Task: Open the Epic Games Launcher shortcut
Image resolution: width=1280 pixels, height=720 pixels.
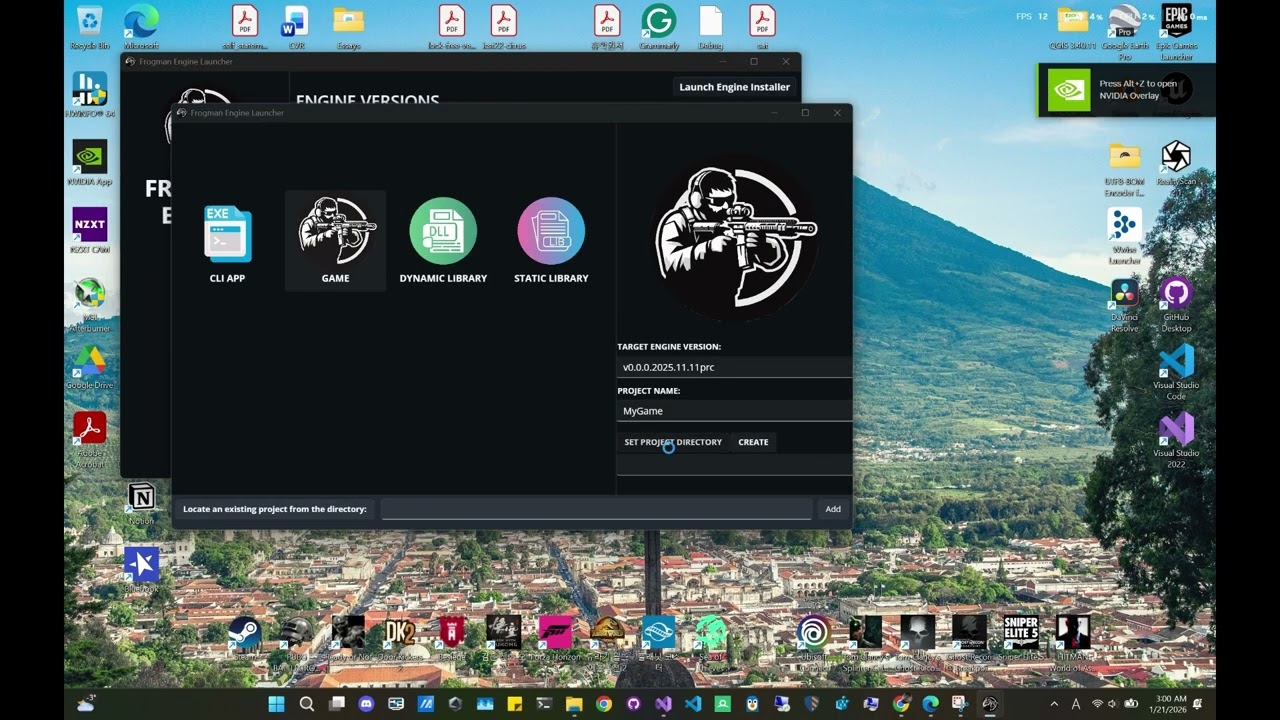Action: (1176, 30)
